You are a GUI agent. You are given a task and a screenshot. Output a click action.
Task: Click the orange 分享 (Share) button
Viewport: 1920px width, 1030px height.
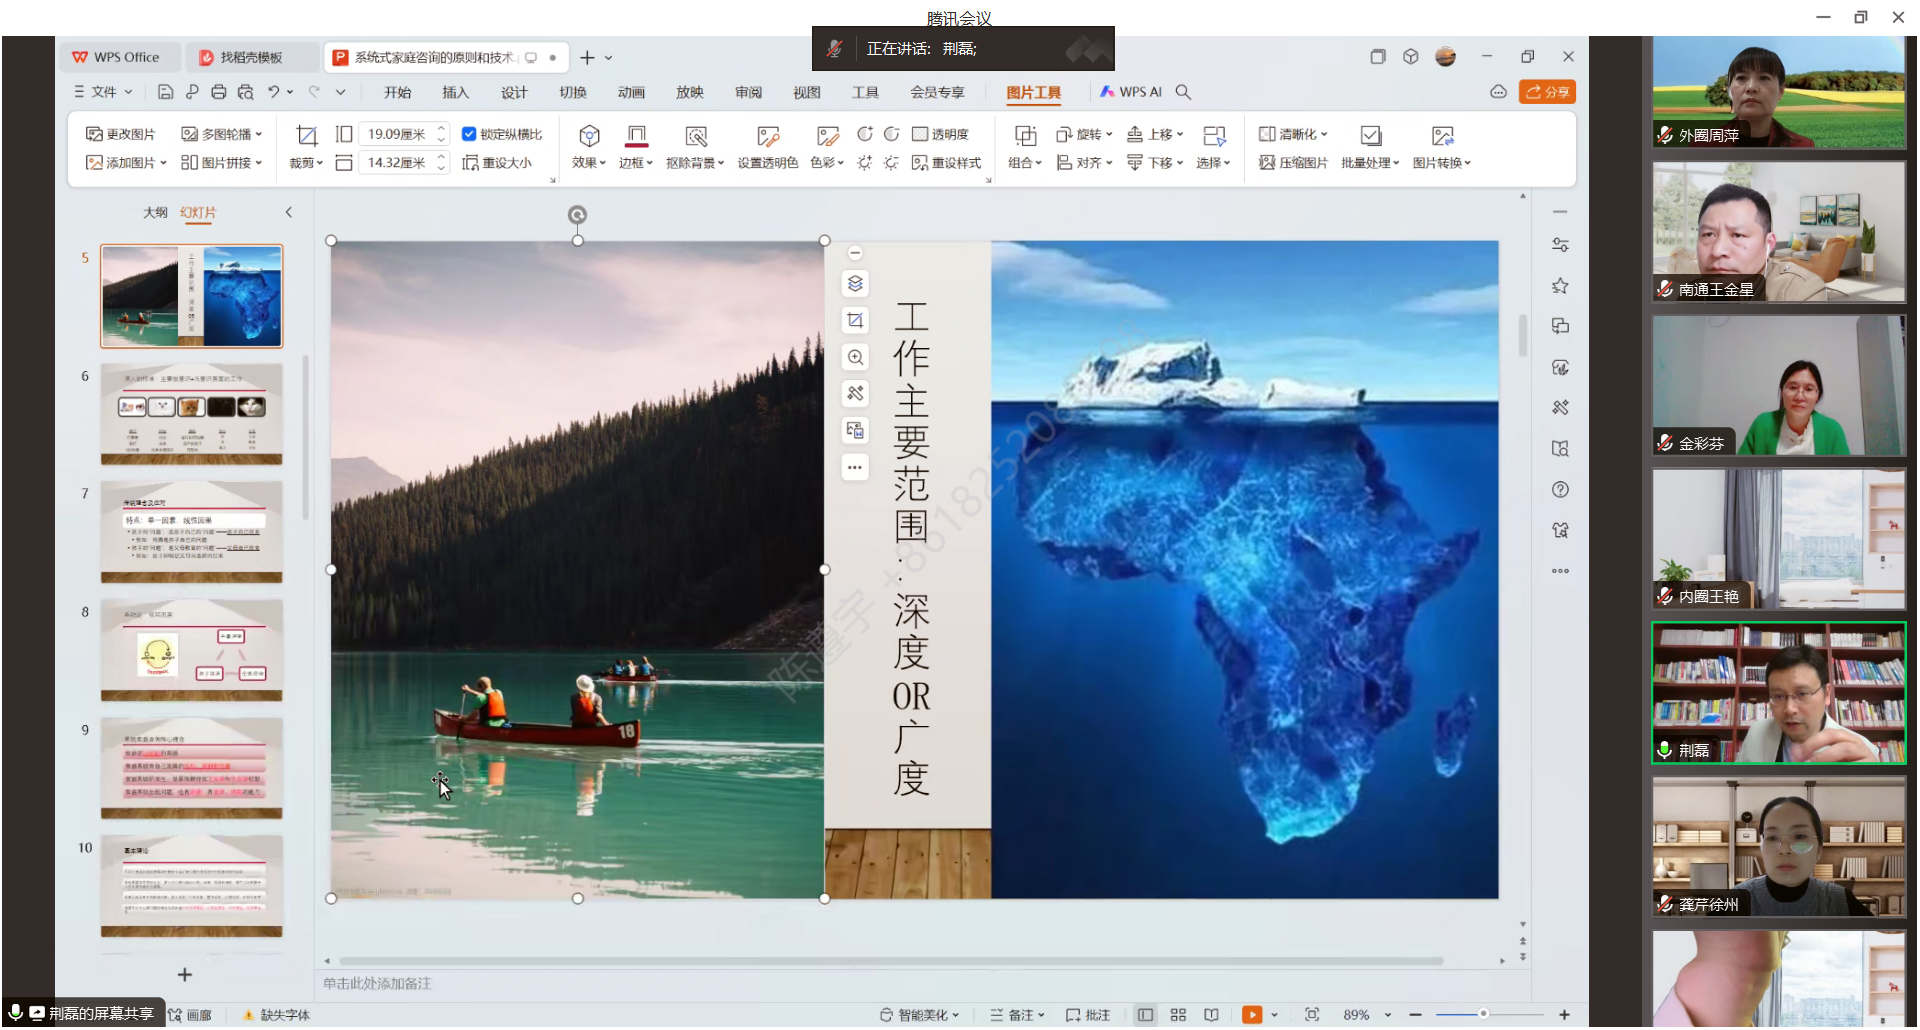point(1547,92)
